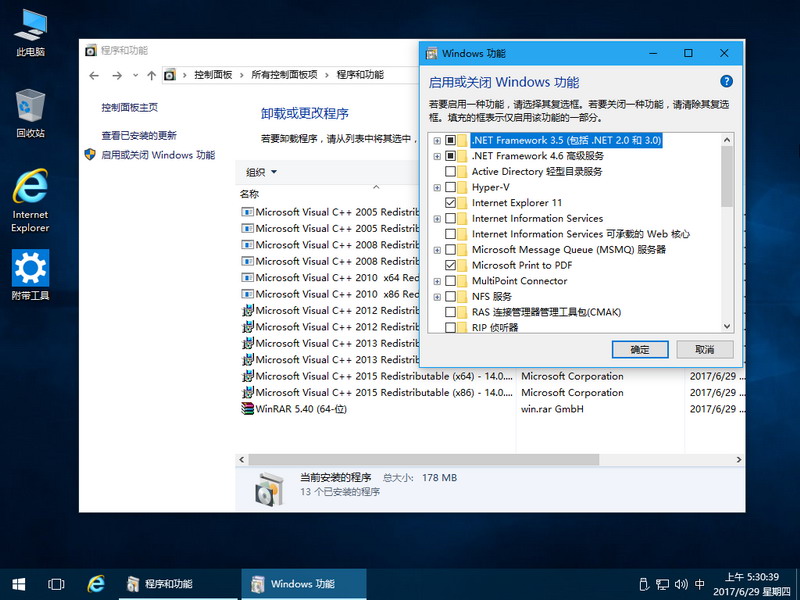Toggle the .NET Framework 4.6 高级服务 checkbox
Viewport: 800px width, 600px height.
pos(451,156)
